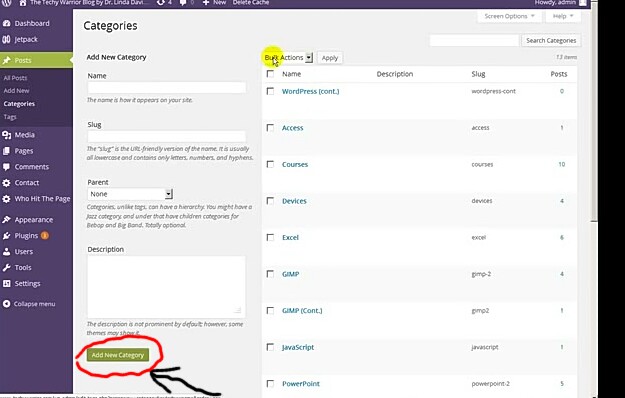This screenshot has width=625, height=398.
Task: Click the search categories text box
Action: pyautogui.click(x=474, y=40)
